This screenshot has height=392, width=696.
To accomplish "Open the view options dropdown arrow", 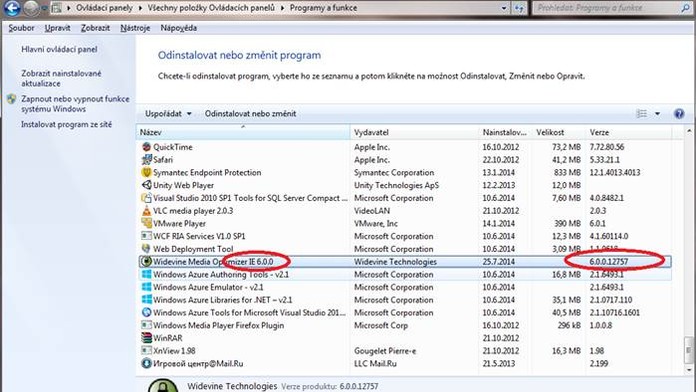I will pyautogui.click(x=657, y=114).
